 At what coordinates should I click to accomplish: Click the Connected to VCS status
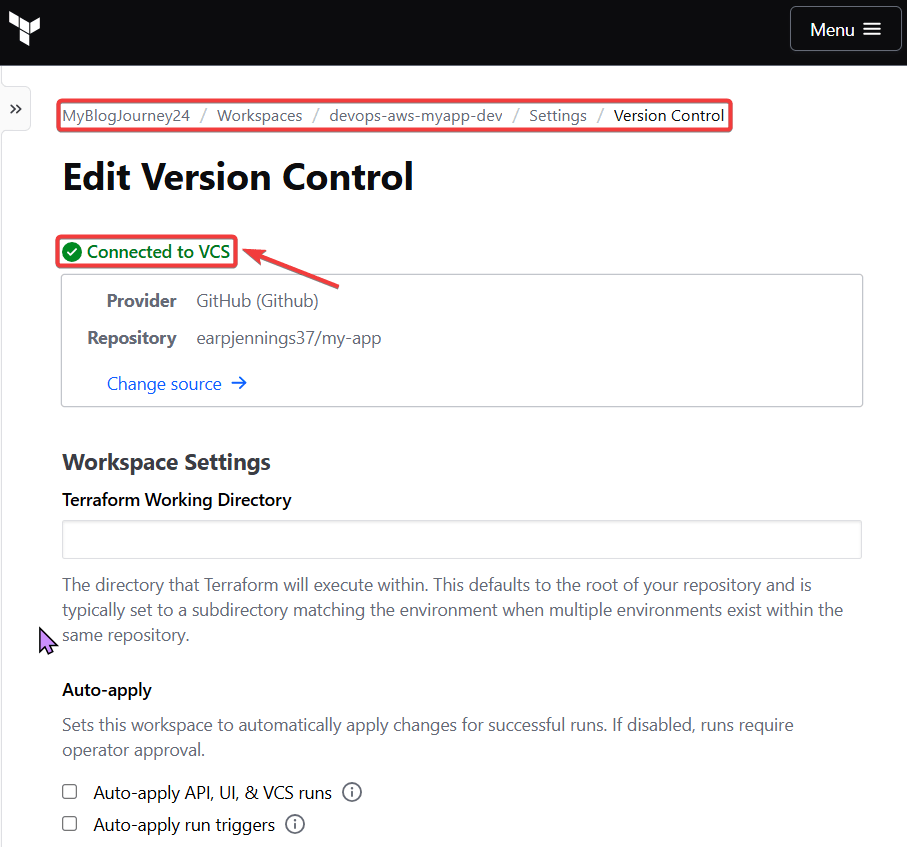158,252
